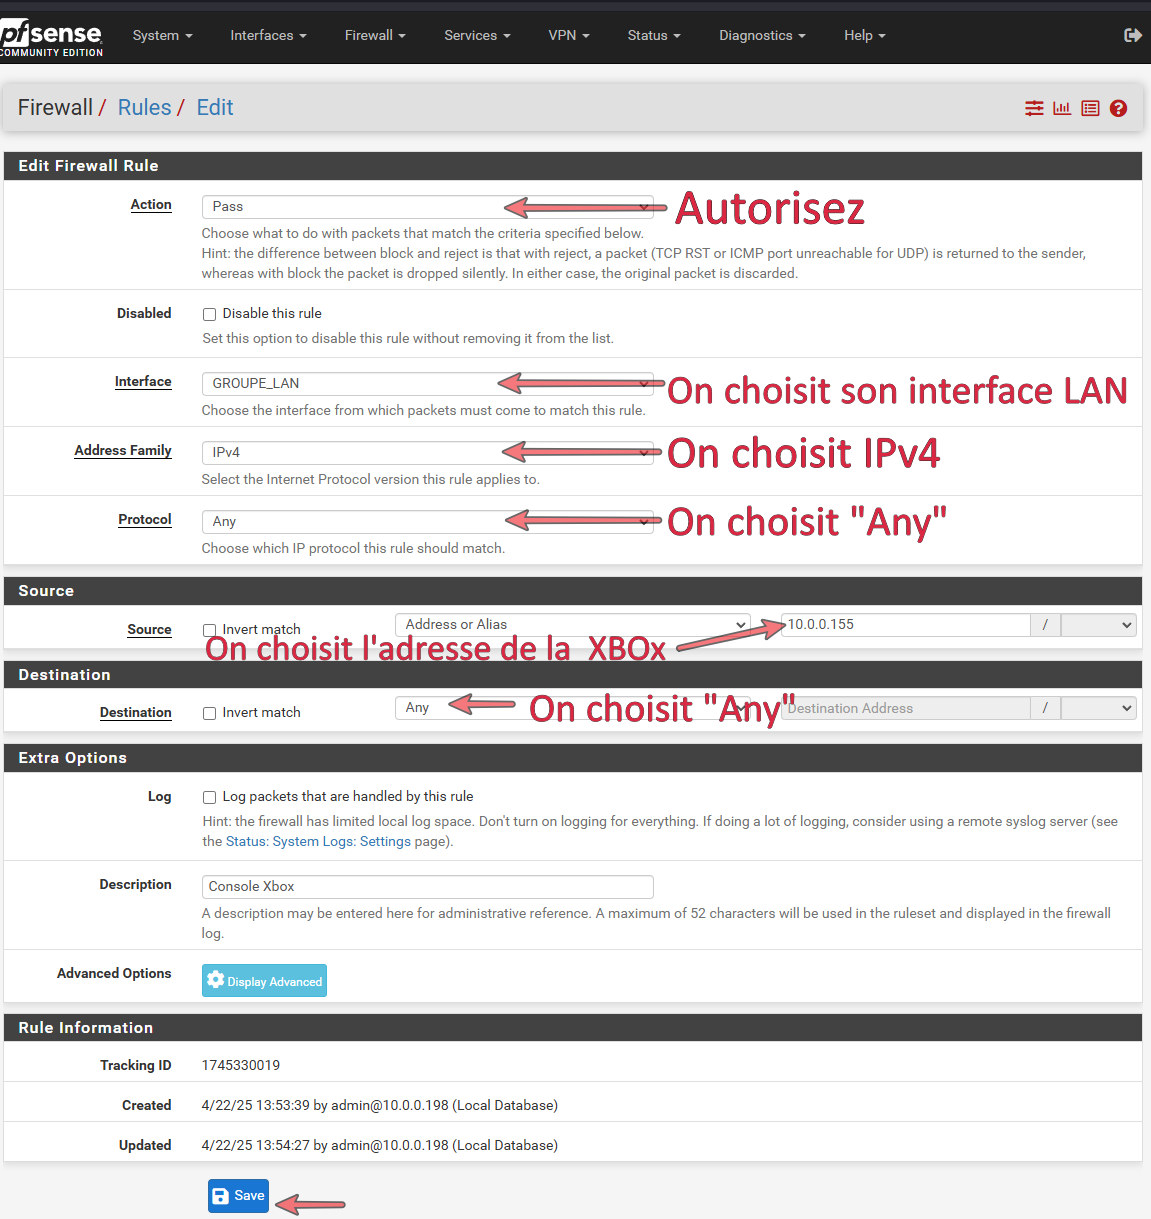Enable the Disable this rule checkbox
This screenshot has width=1151, height=1219.
click(210, 314)
